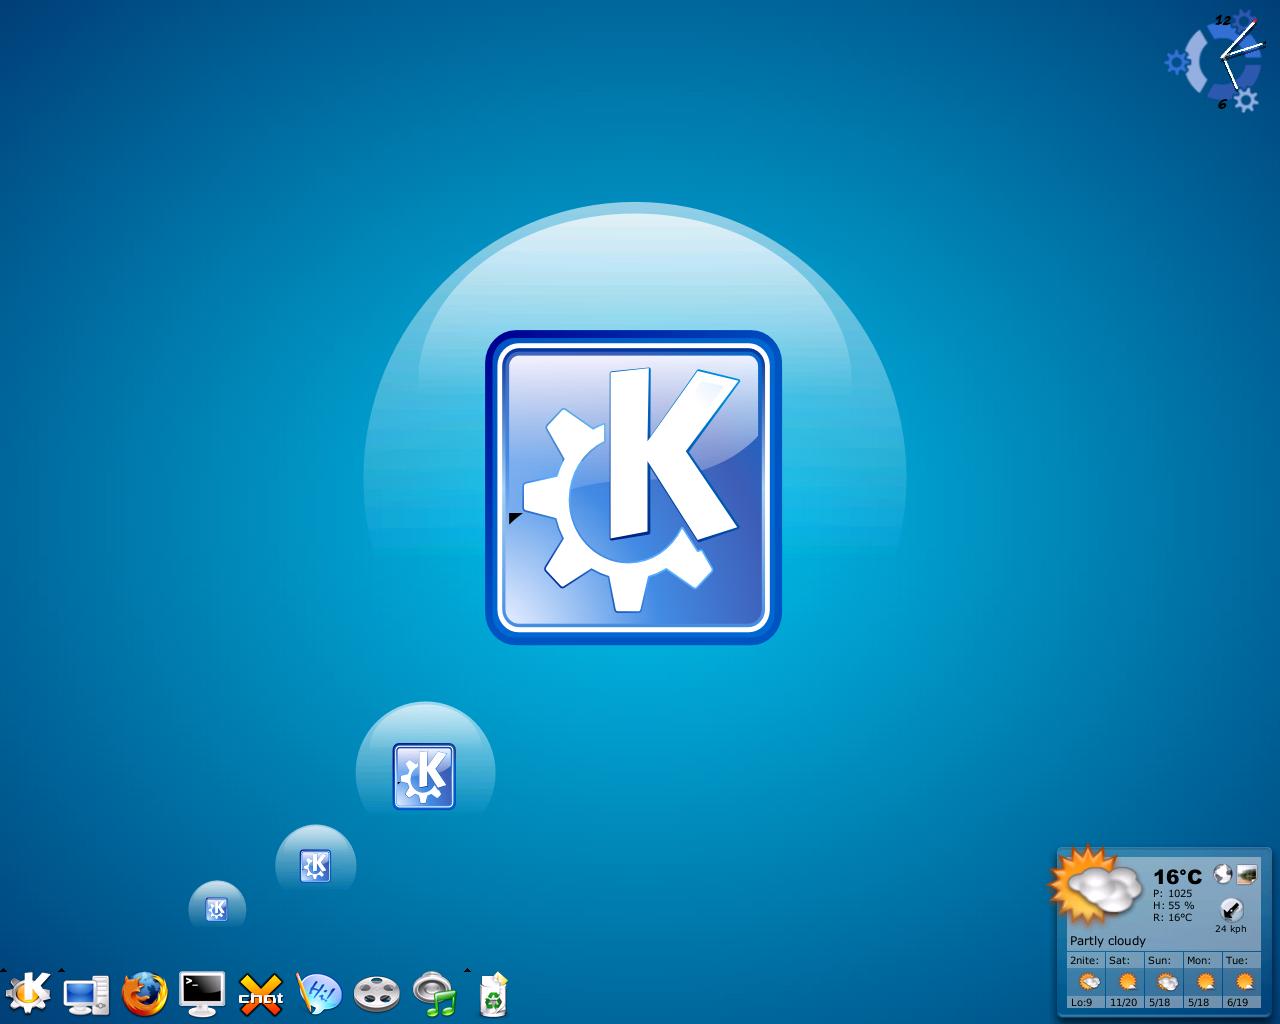Click the "11/20" Saturday temperatures
This screenshot has width=1280, height=1024.
click(1123, 1002)
